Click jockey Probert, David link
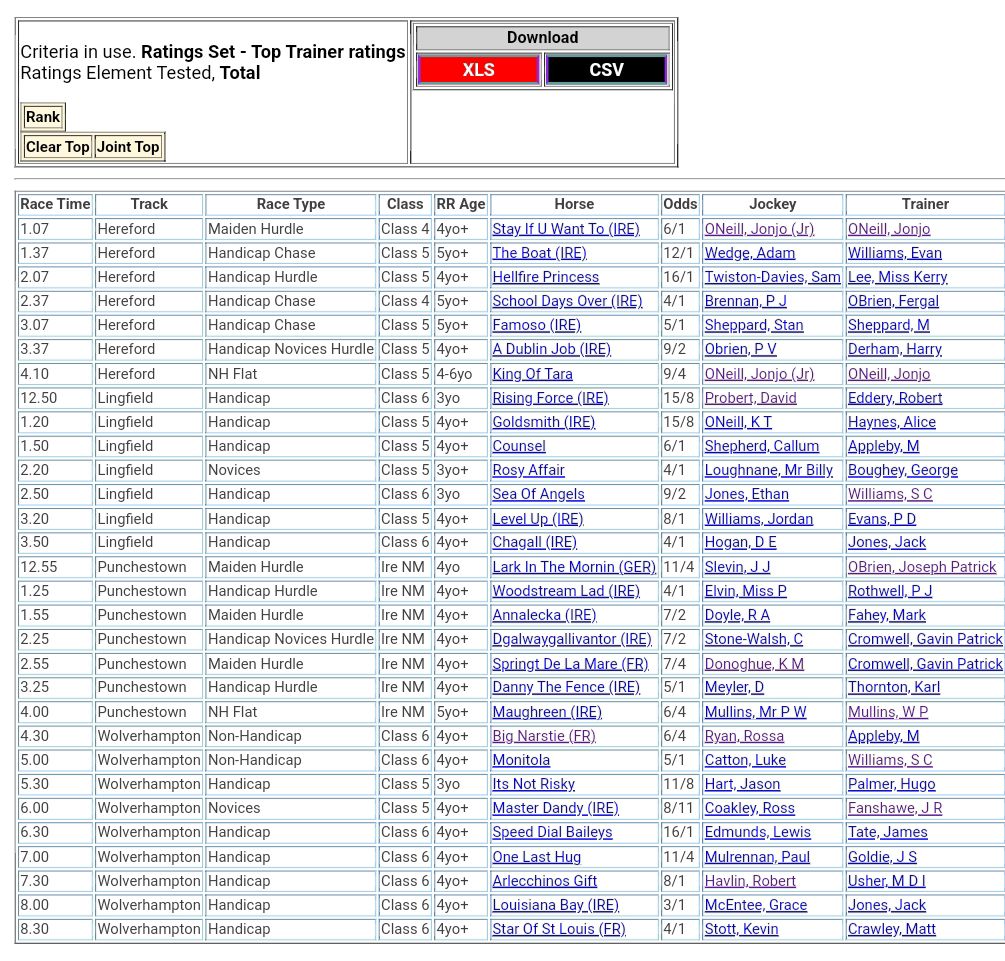Viewport: 1005px width, 961px height. click(750, 398)
